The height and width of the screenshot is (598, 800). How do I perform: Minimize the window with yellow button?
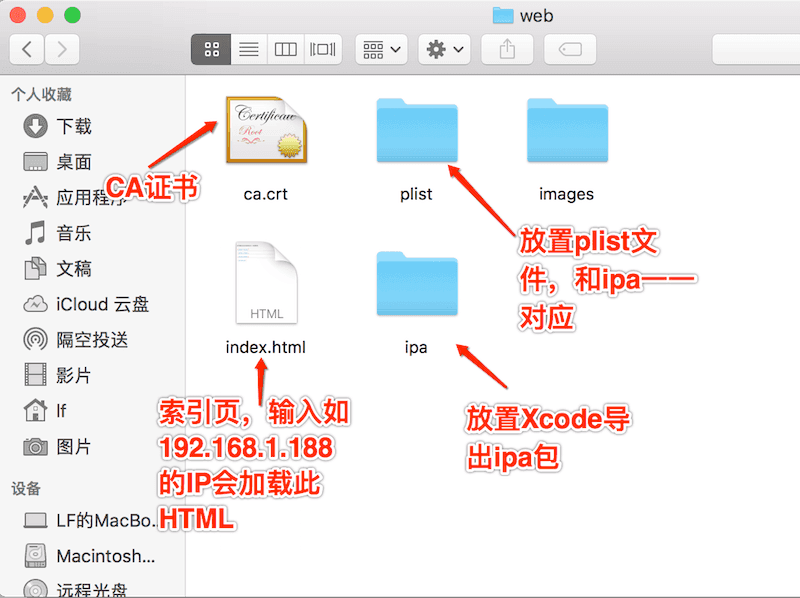(45, 15)
